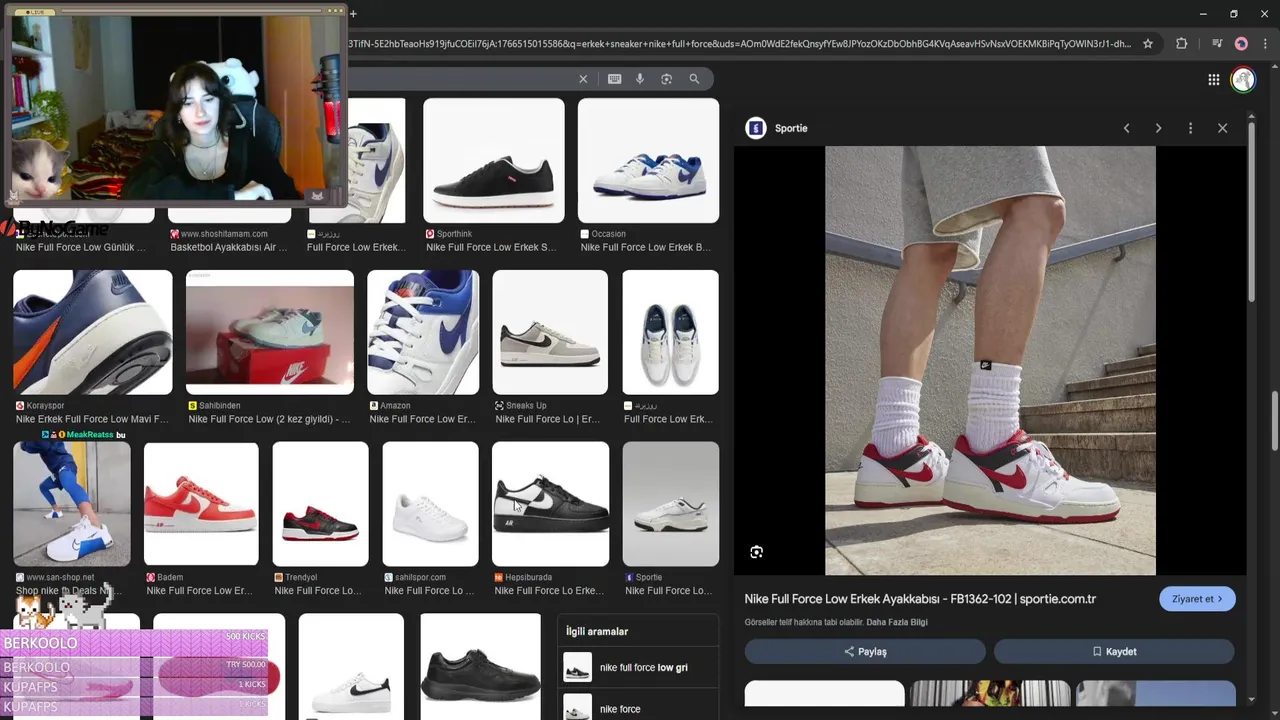Viewport: 1280px width, 720px height.
Task: Open the Nike Full Force sportie.com.tr title
Action: pos(920,599)
